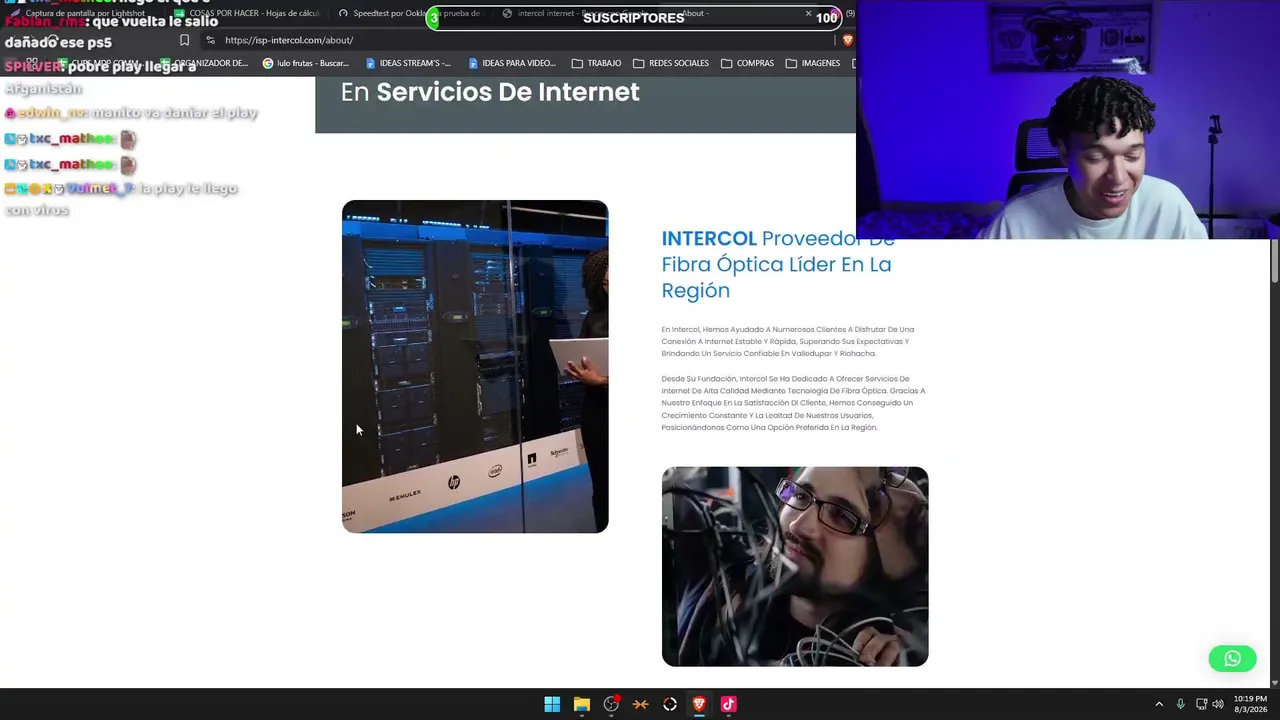The image size is (1280, 720).
Task: Click the site settings icon before the URL
Action: [210, 40]
